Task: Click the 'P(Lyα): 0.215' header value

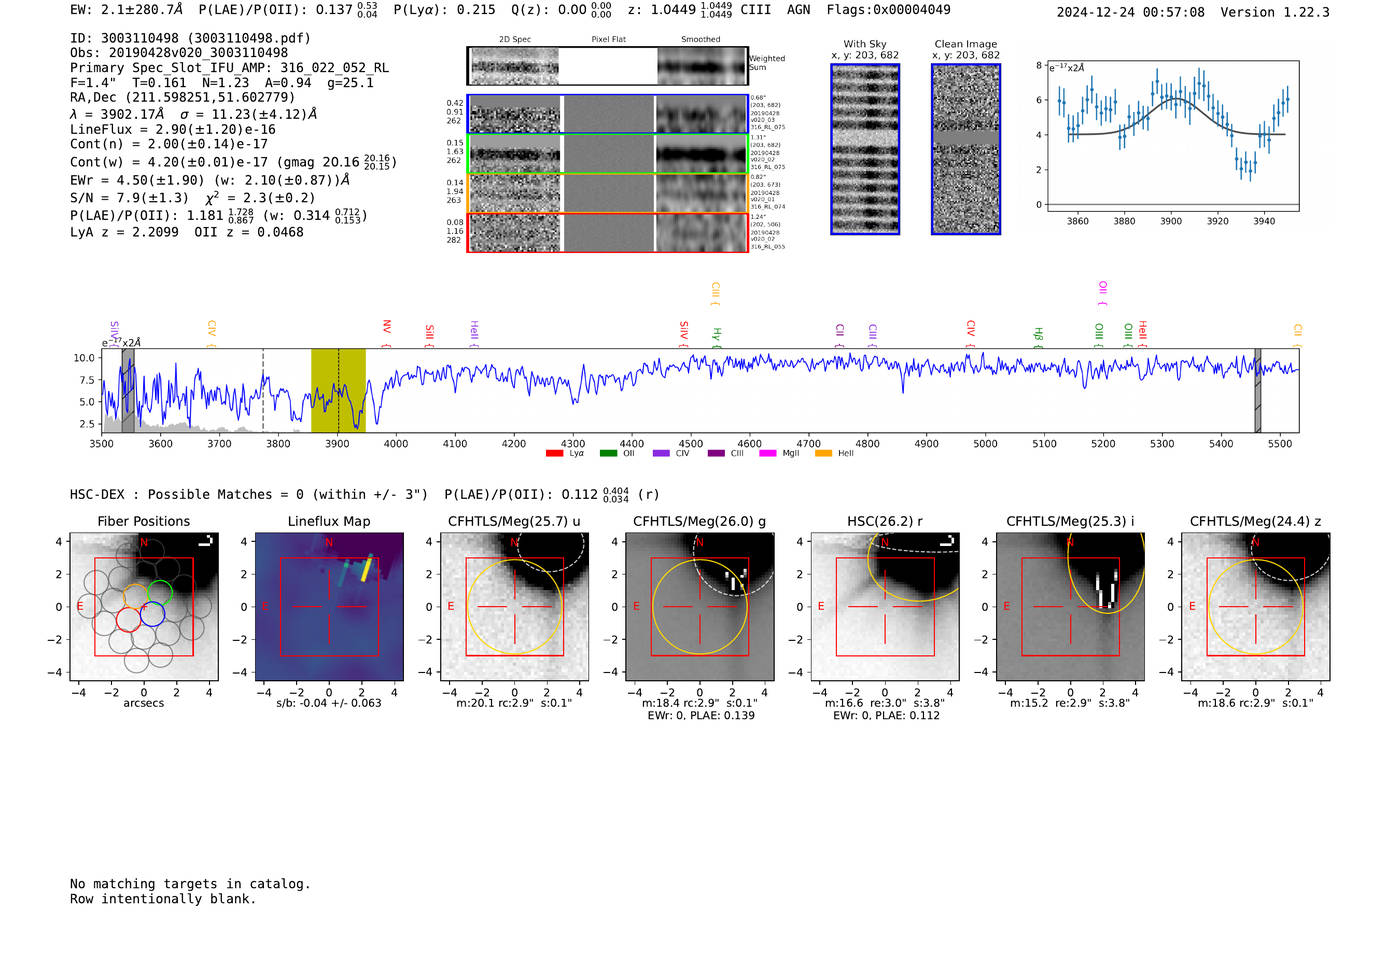Action: (x=444, y=10)
